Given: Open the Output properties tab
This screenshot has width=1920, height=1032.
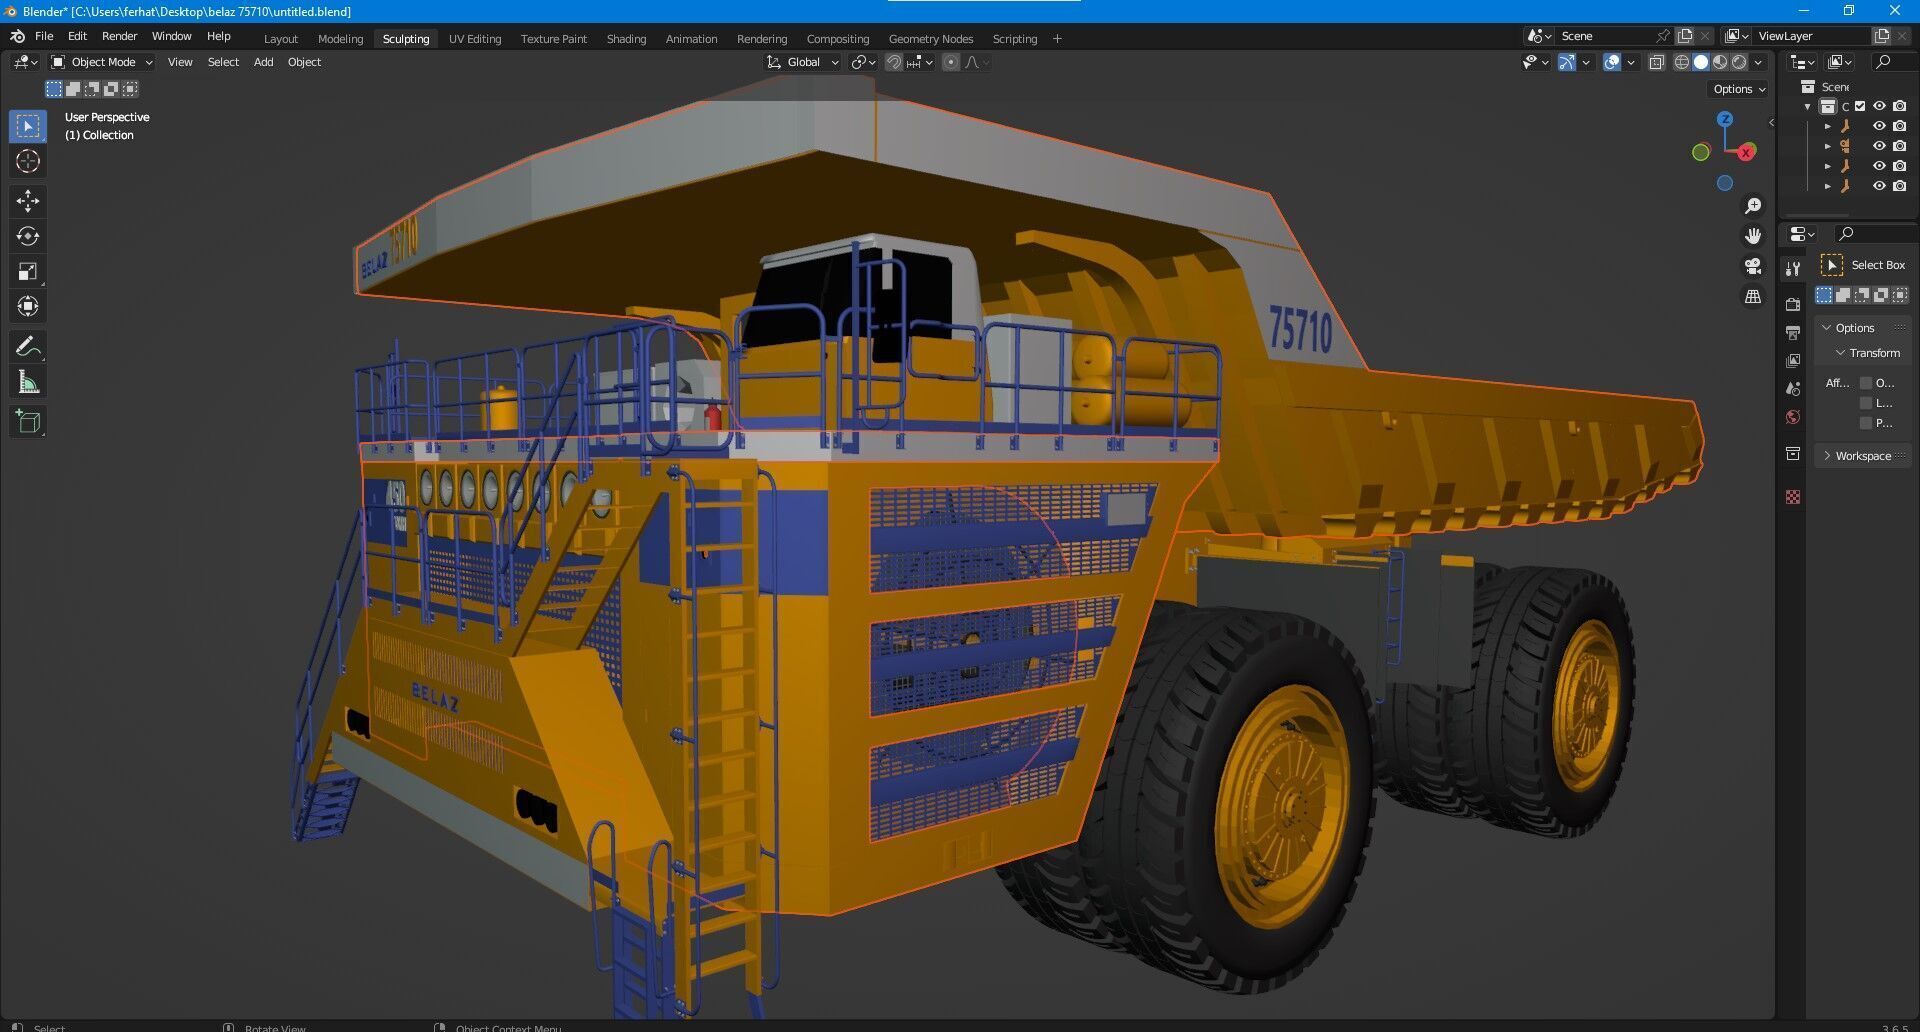Looking at the screenshot, I should (x=1793, y=332).
